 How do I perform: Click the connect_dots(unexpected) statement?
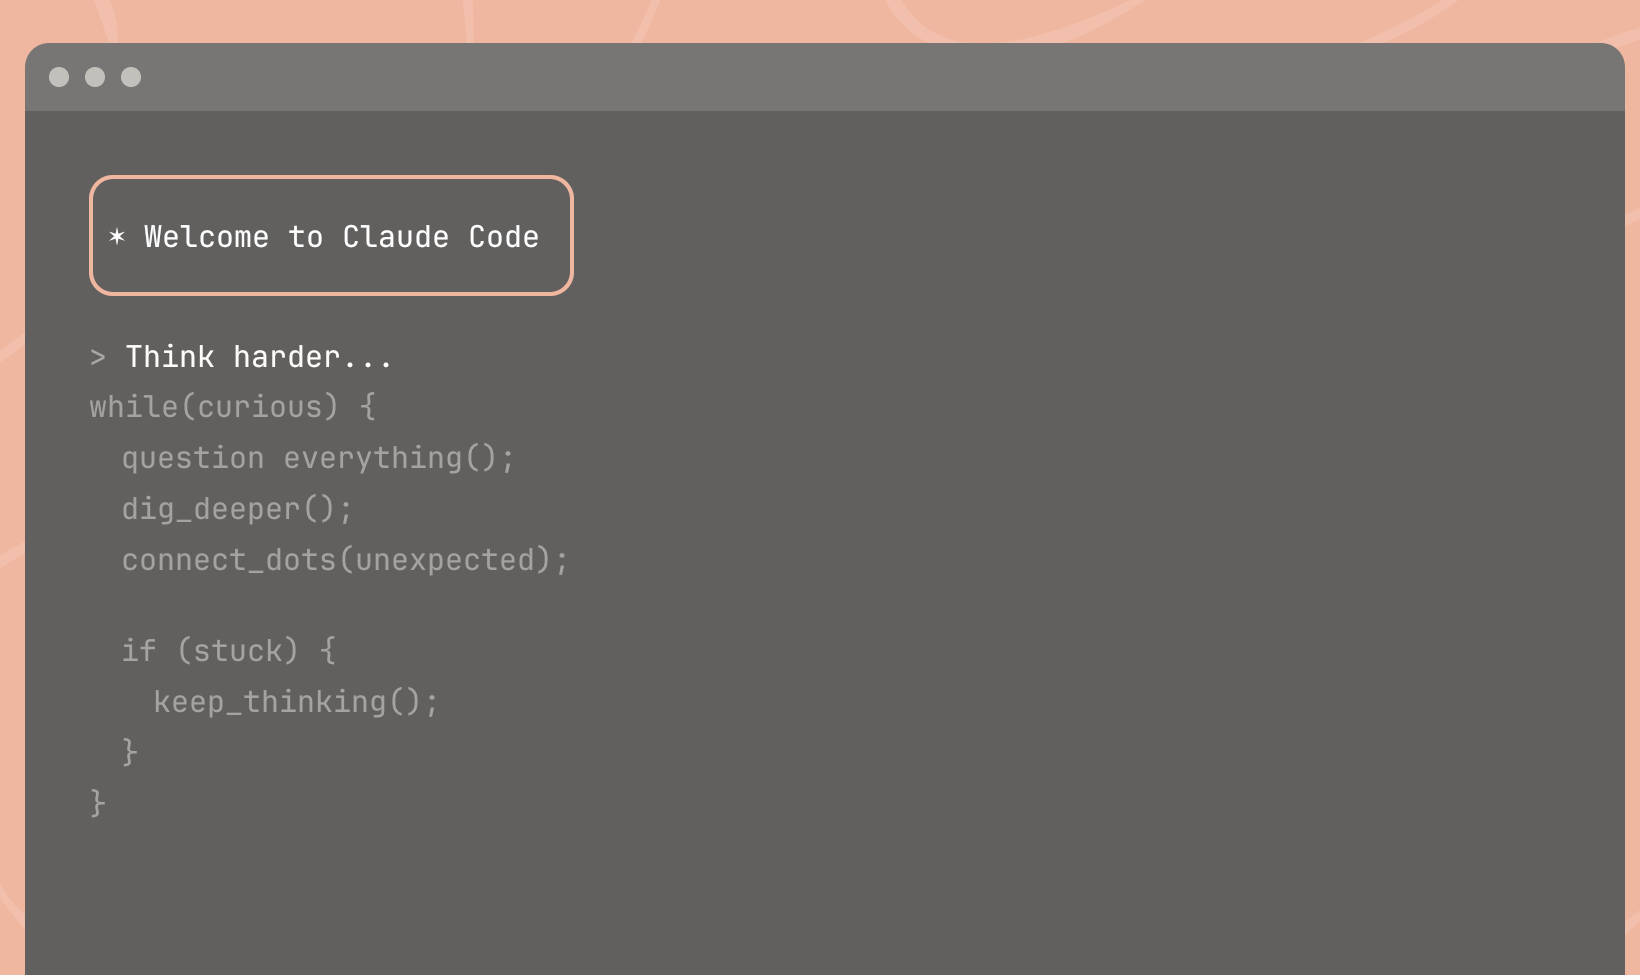click(344, 559)
